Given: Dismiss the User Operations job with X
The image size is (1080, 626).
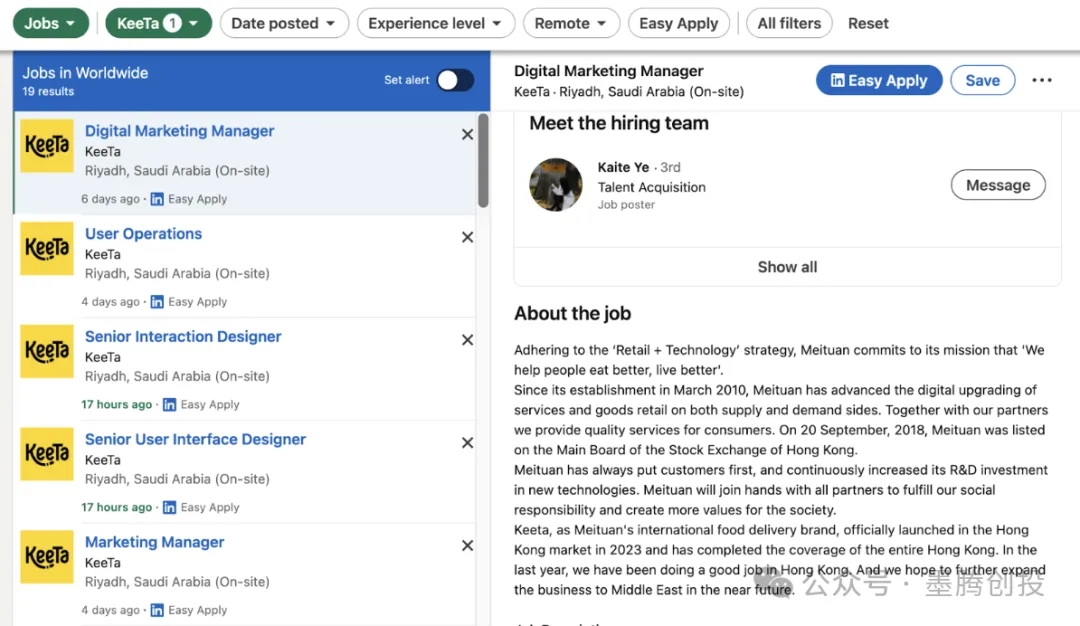Looking at the screenshot, I should [x=467, y=237].
